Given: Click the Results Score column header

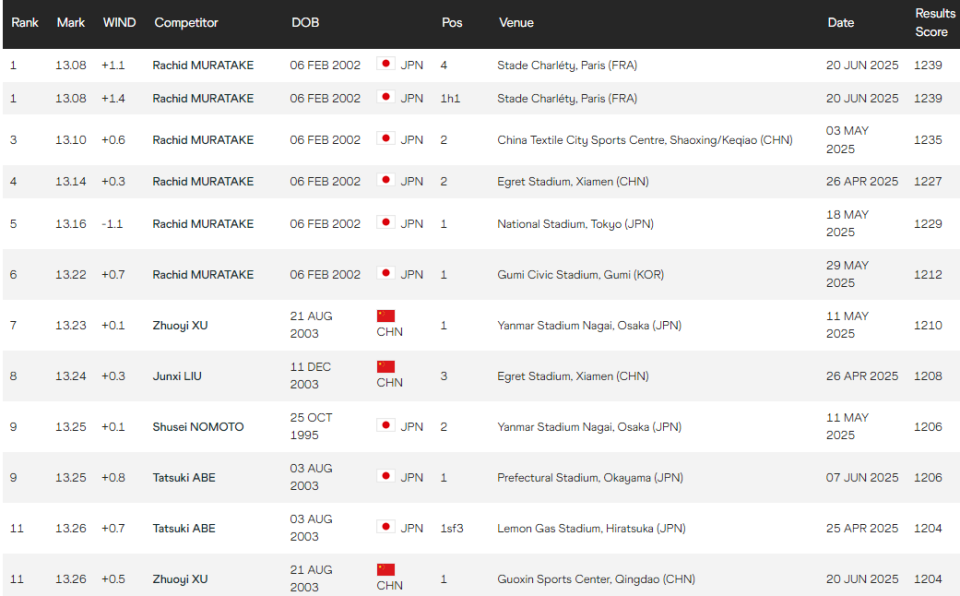Looking at the screenshot, I should (935, 23).
